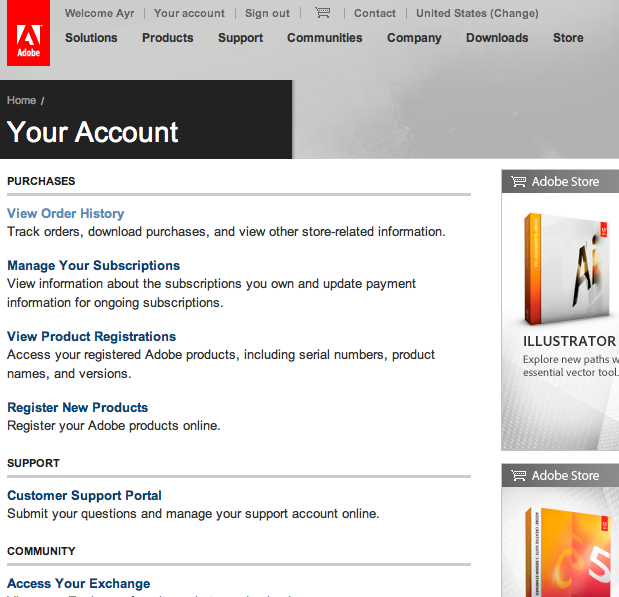Open the Products menu

pyautogui.click(x=168, y=38)
